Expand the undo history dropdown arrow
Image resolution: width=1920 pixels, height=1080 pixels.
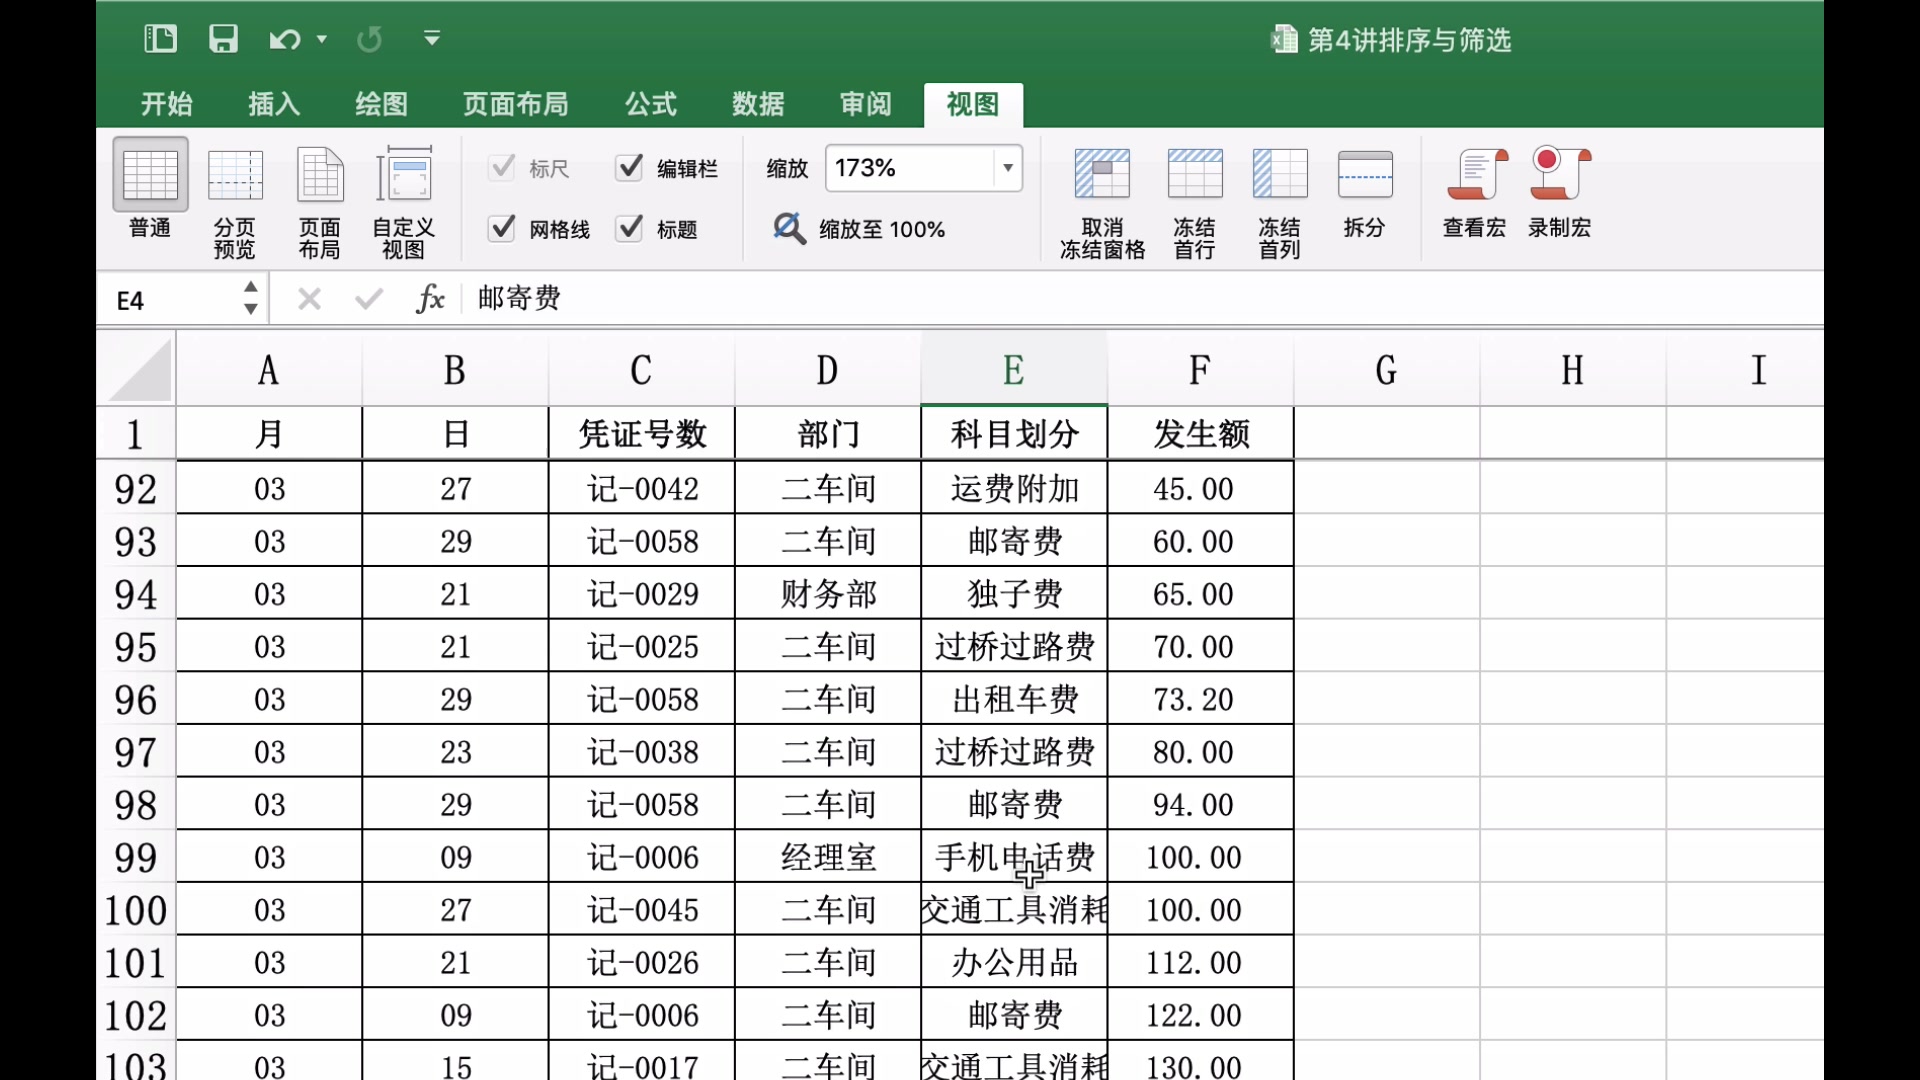pos(322,39)
